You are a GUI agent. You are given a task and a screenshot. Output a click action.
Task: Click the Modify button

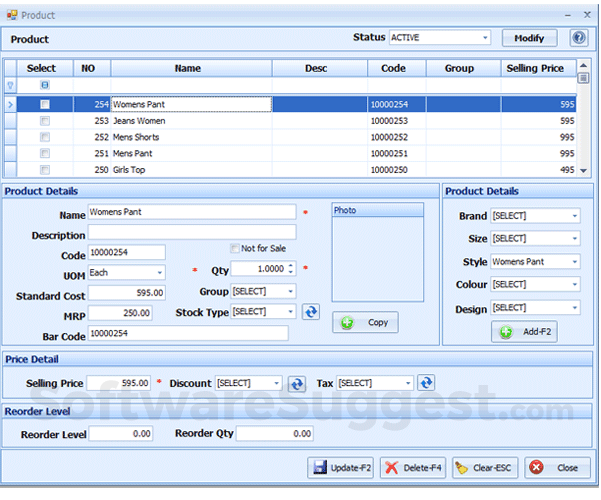(529, 38)
